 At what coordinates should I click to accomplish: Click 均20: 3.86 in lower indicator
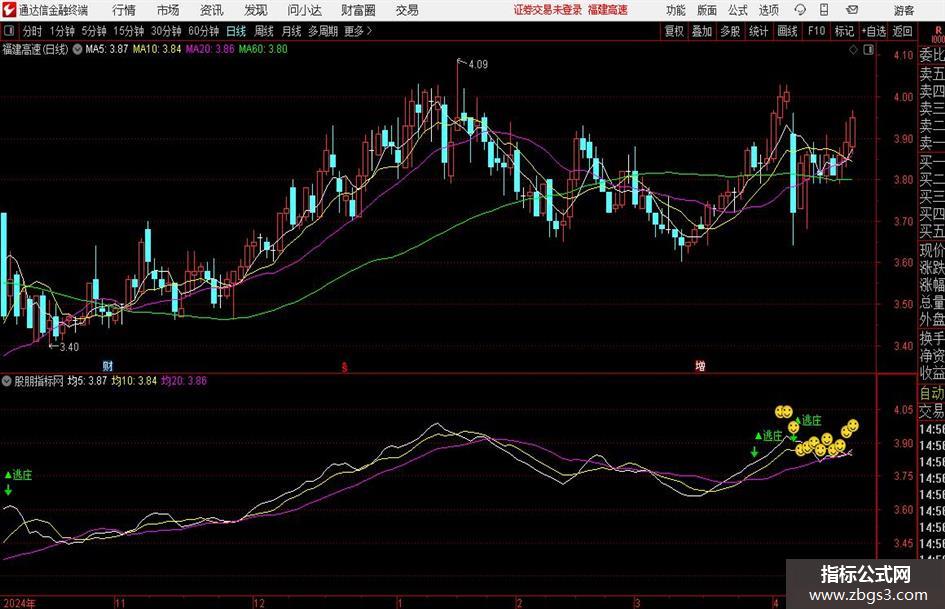[x=184, y=381]
